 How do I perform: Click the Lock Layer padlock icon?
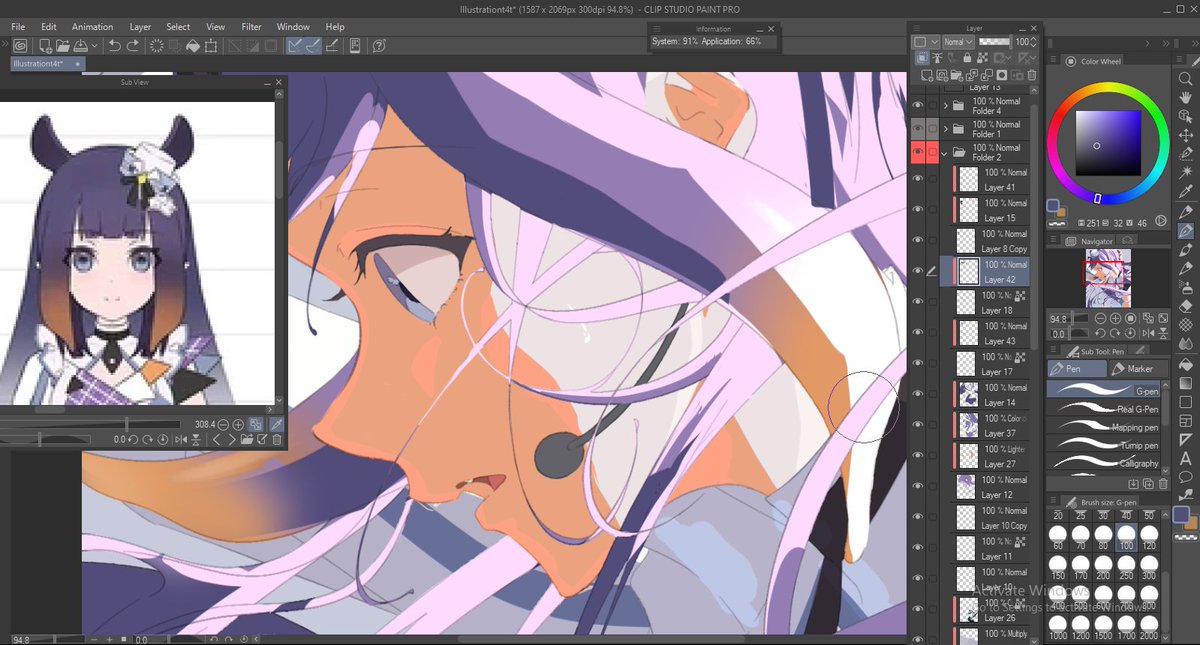click(x=967, y=59)
